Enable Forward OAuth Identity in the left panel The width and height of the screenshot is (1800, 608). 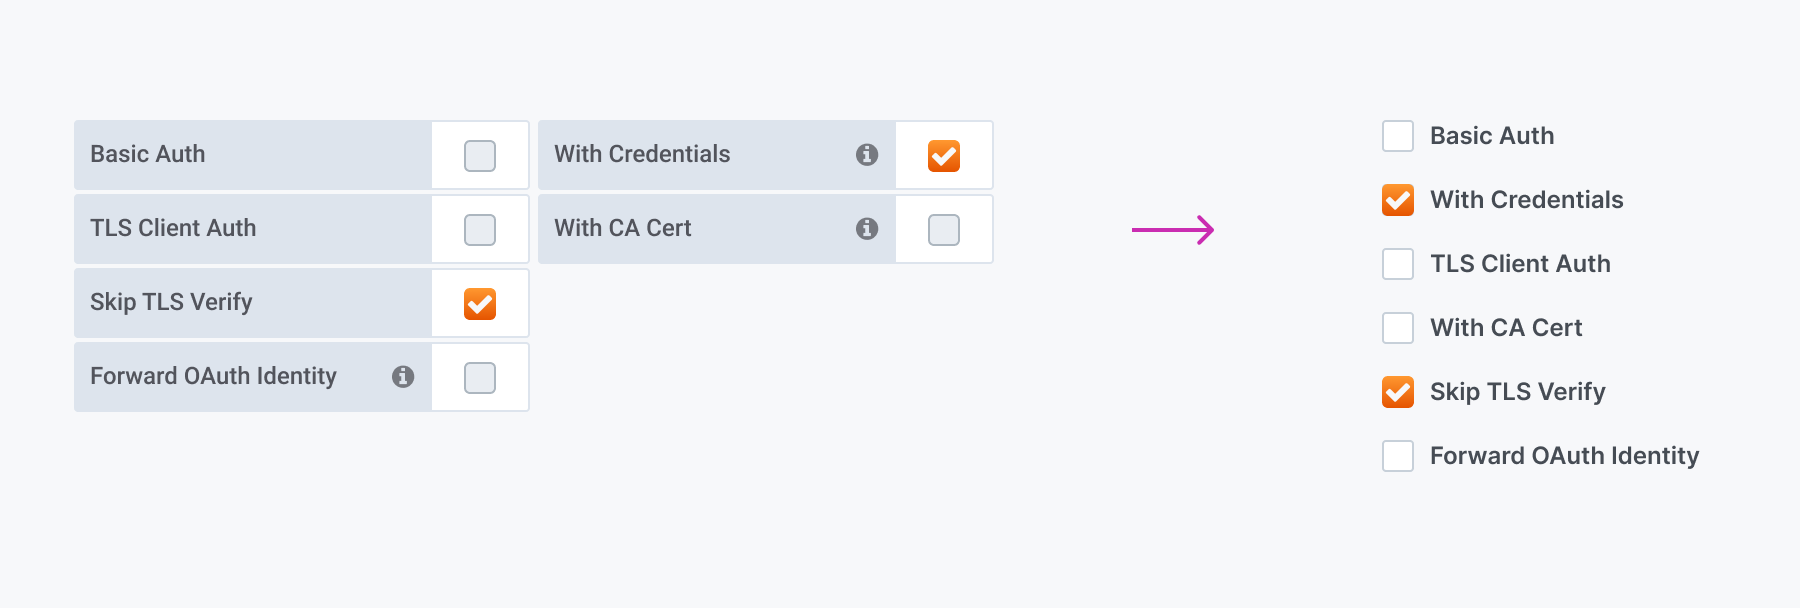click(x=479, y=377)
